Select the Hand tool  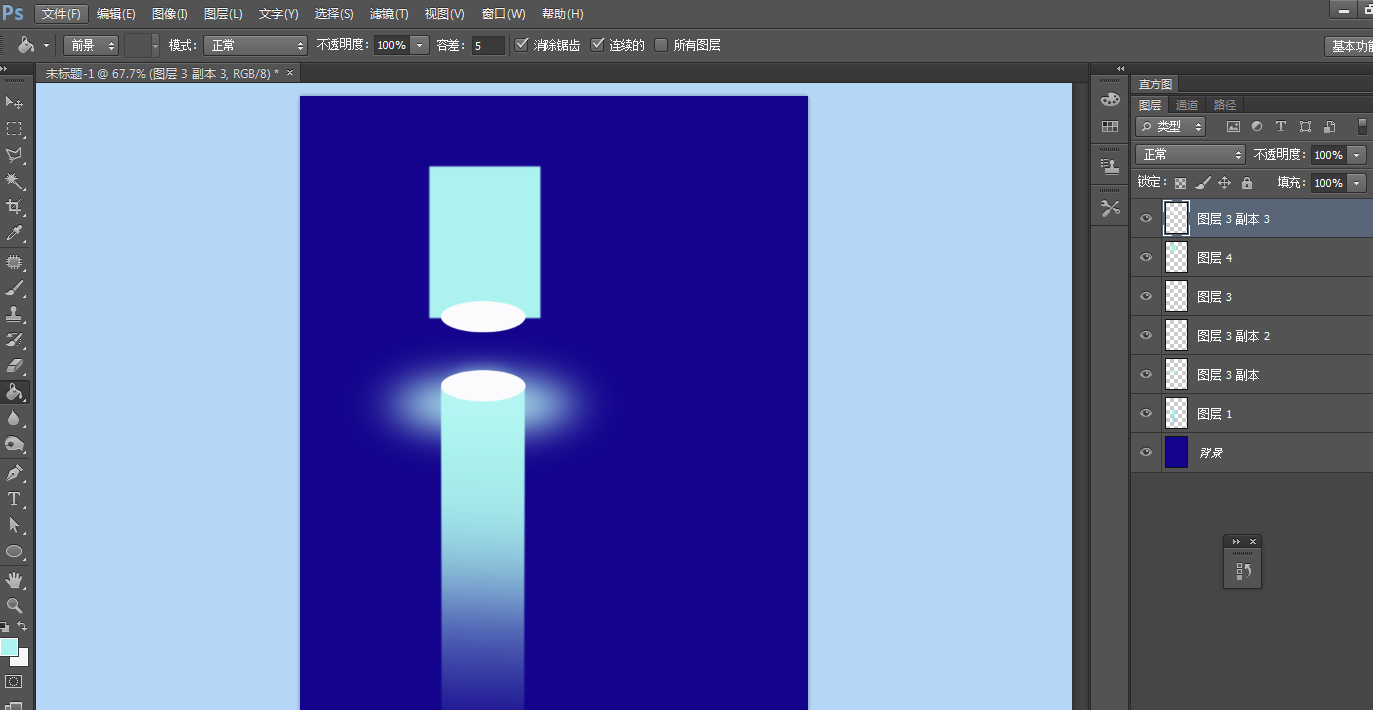[14, 579]
